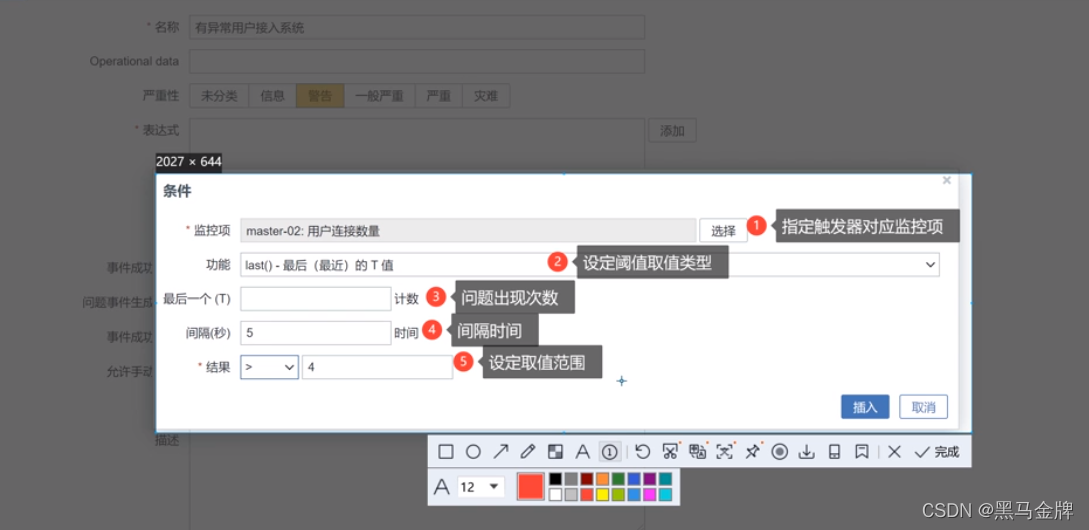Pick the purple color swatch

(x=649, y=479)
